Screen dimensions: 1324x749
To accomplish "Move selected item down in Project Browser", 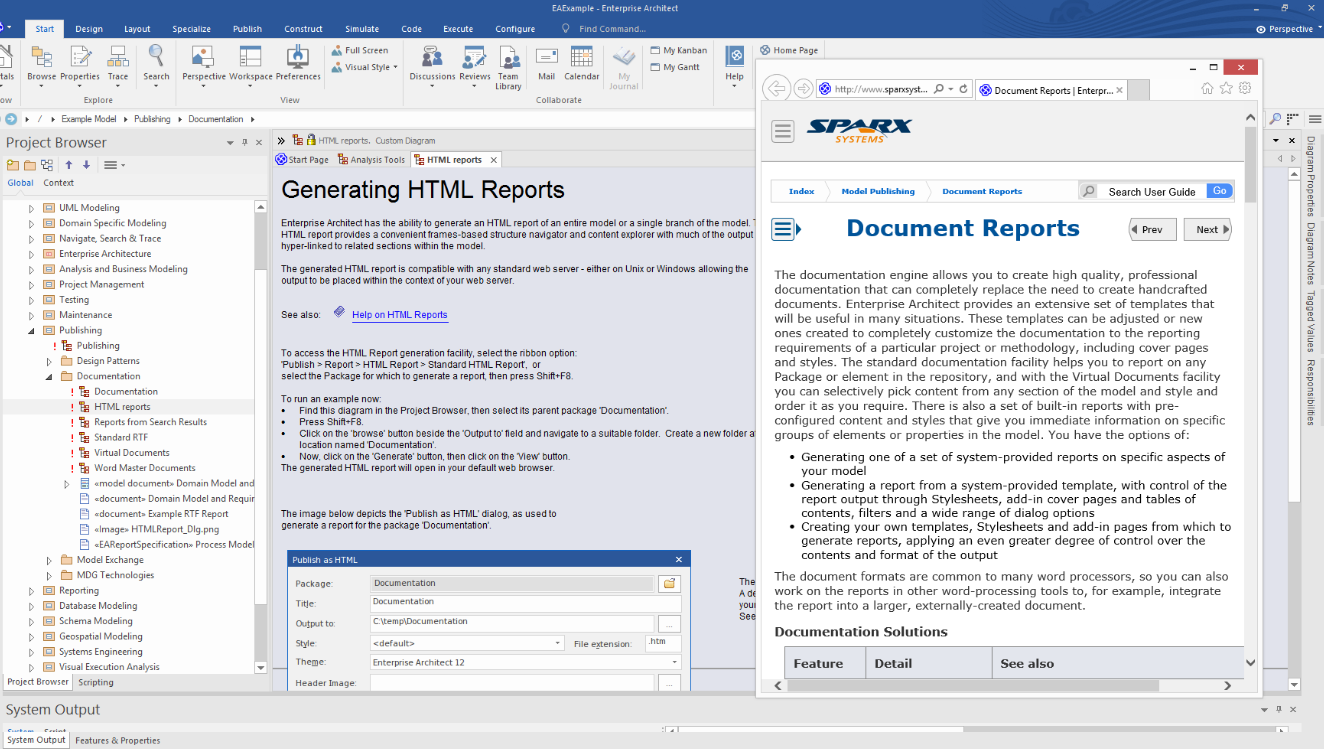I will (x=86, y=165).
